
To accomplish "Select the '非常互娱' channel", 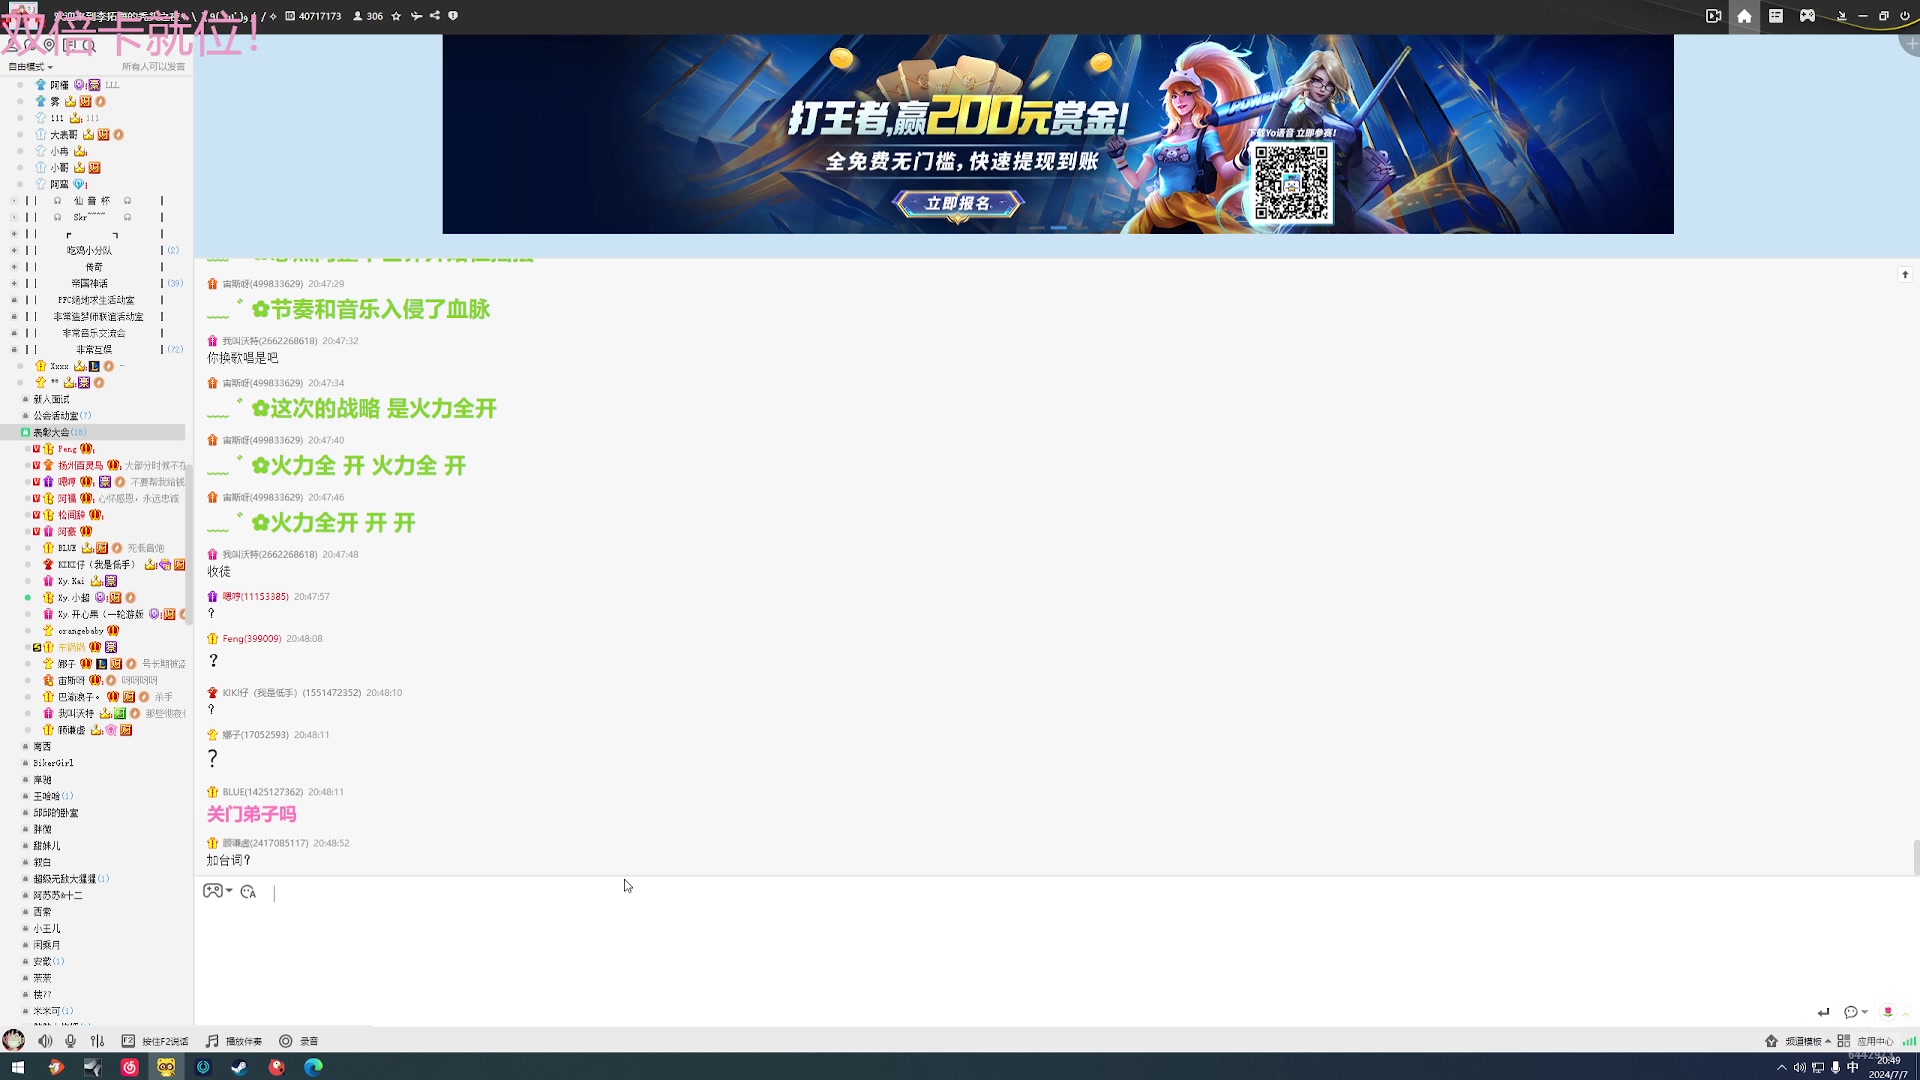I will [x=94, y=350].
